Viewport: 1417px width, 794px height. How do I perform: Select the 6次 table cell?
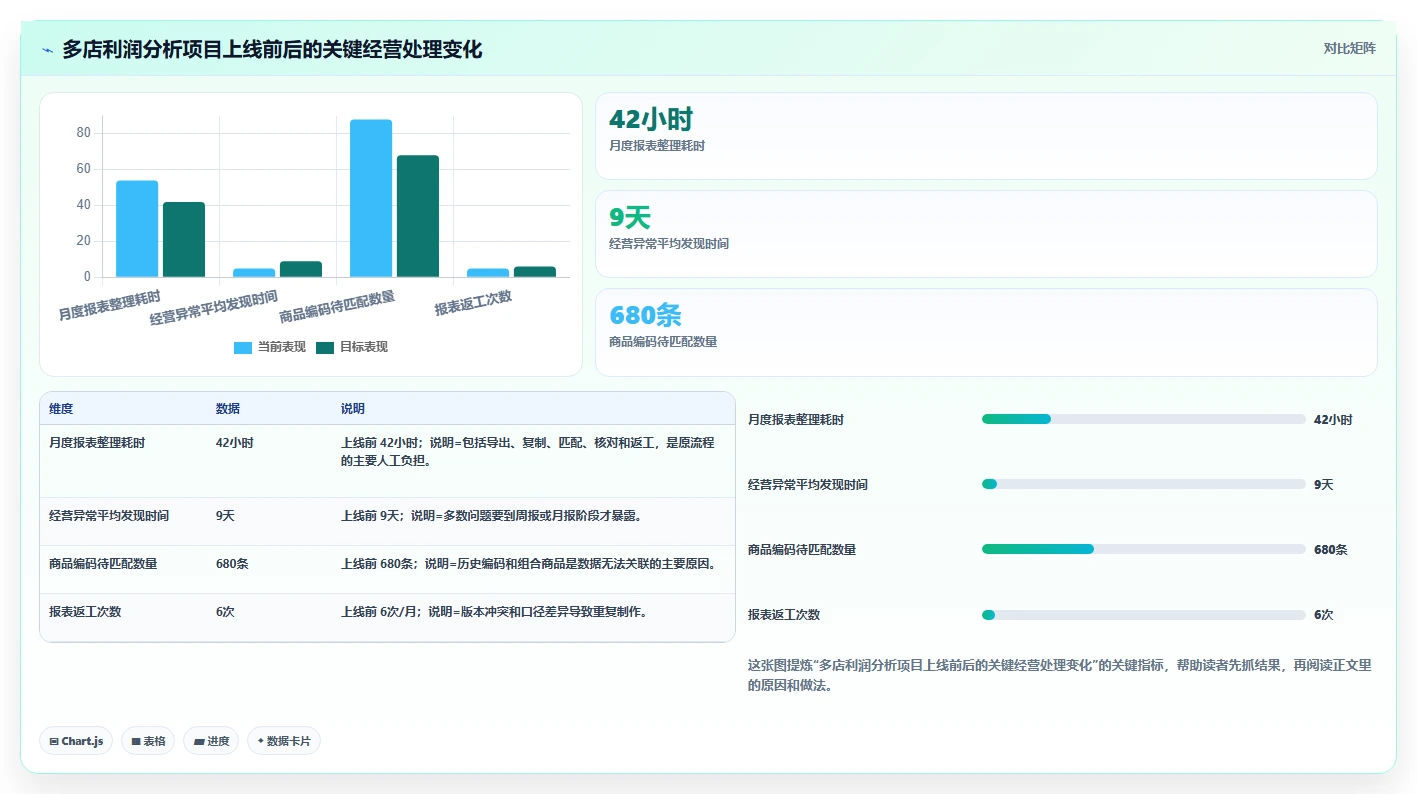(x=225, y=612)
